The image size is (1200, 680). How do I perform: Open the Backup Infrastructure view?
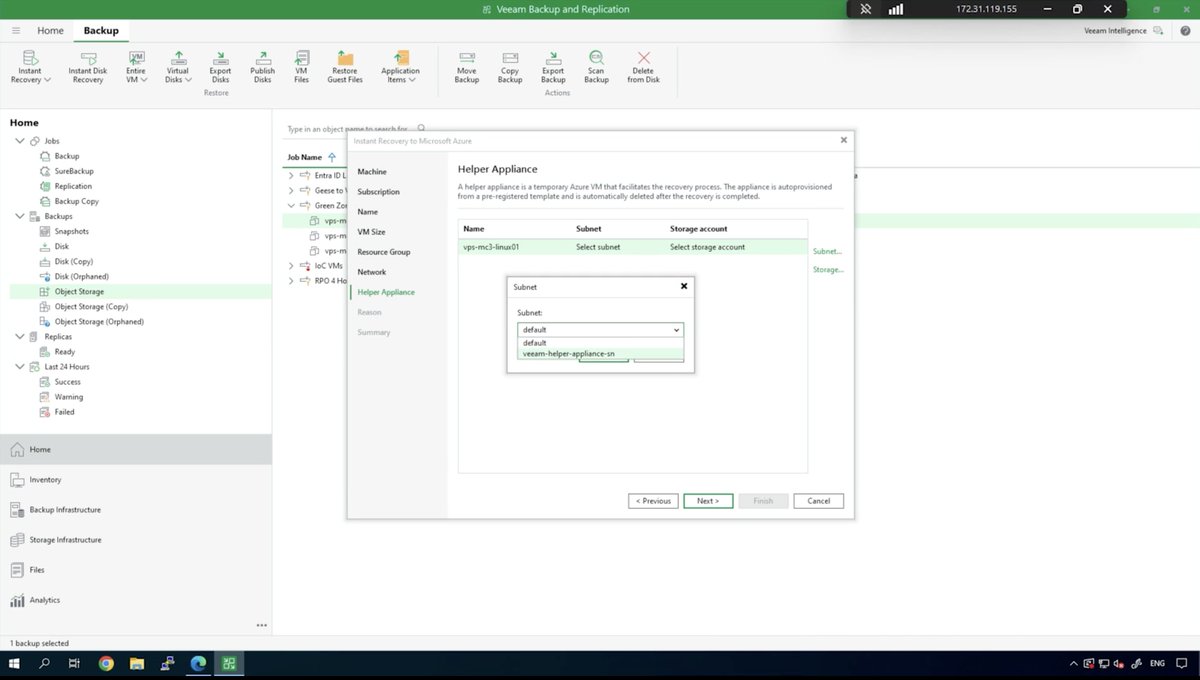pos(135,510)
